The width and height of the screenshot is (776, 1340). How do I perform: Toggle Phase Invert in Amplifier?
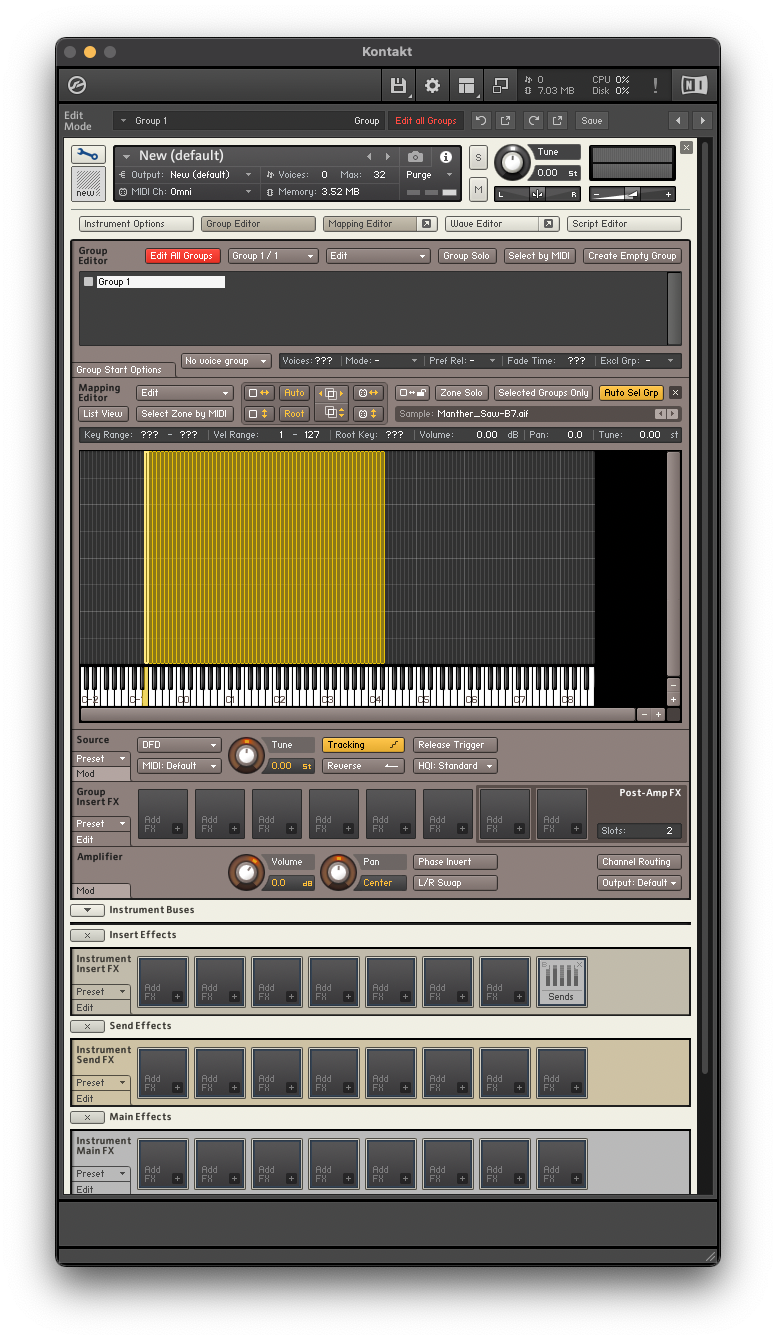tap(455, 862)
